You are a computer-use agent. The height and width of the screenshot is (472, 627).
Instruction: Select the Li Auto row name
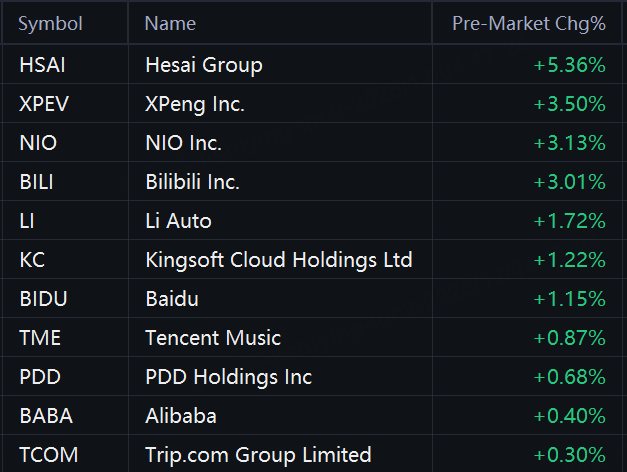coord(178,221)
